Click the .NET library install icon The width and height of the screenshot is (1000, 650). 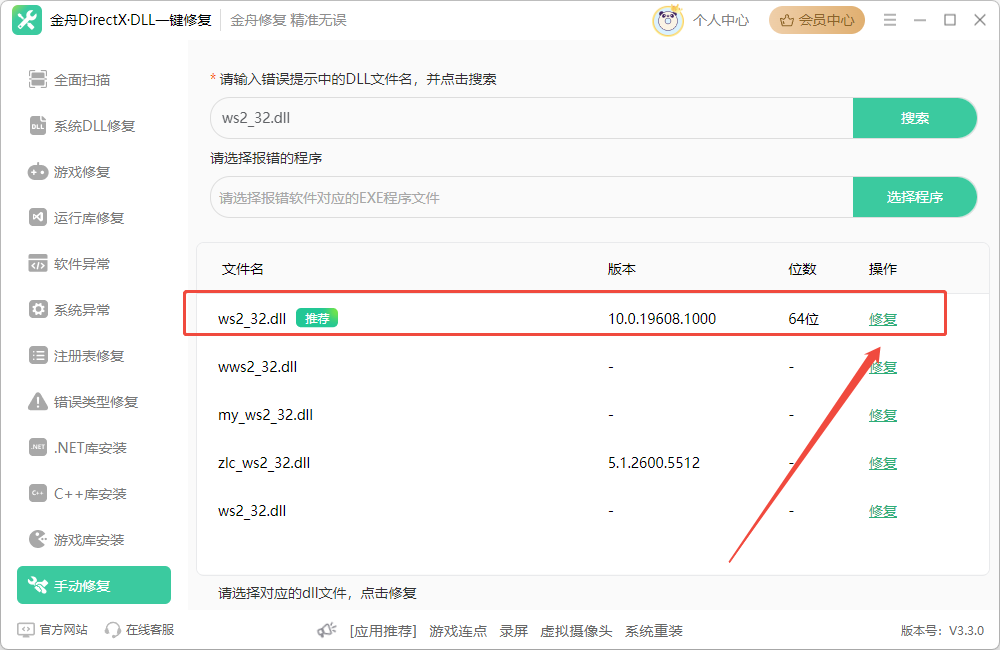[x=38, y=447]
